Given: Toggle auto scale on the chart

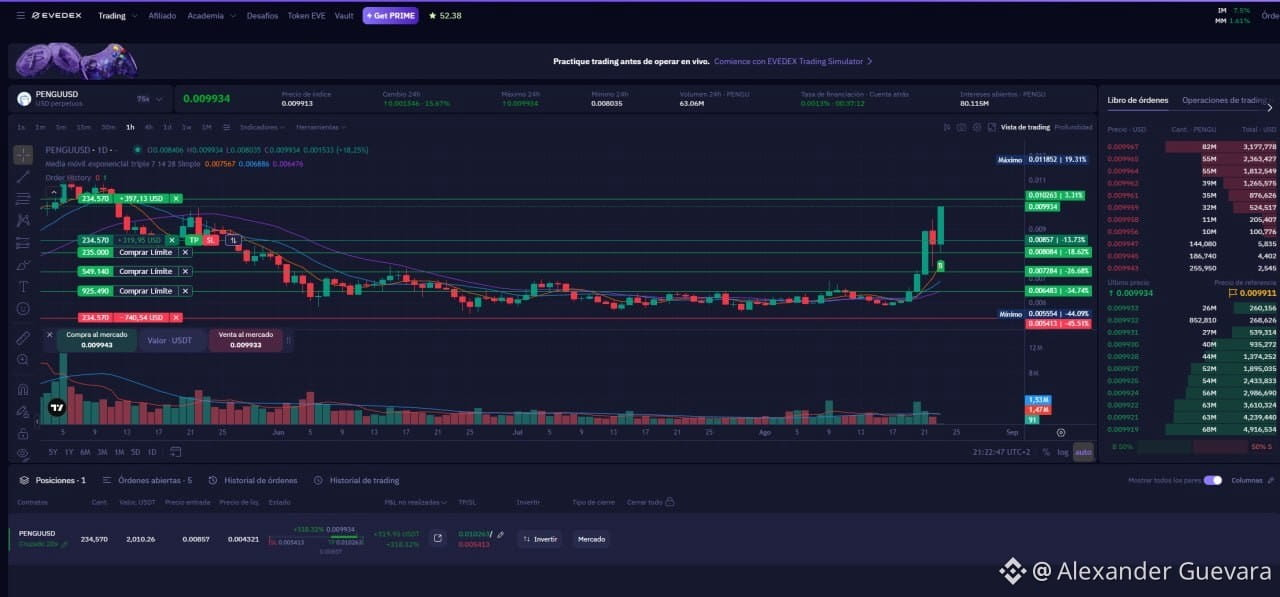Looking at the screenshot, I should (1083, 452).
